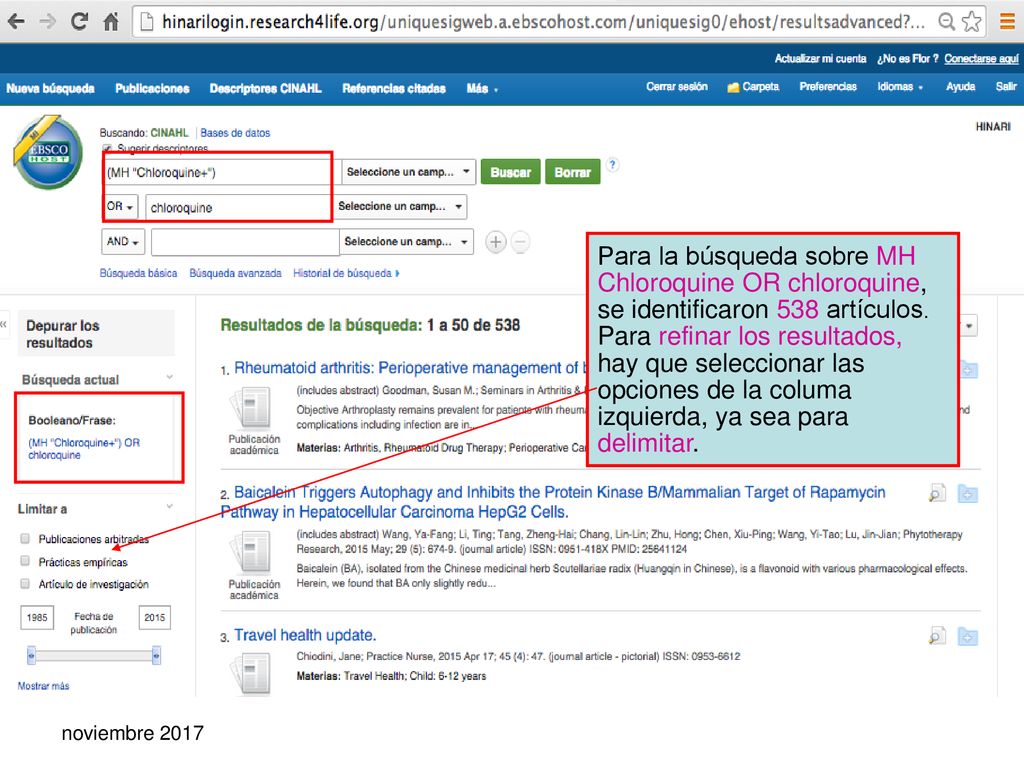
Task: Expand Historial de búsqueda
Action: click(346, 273)
